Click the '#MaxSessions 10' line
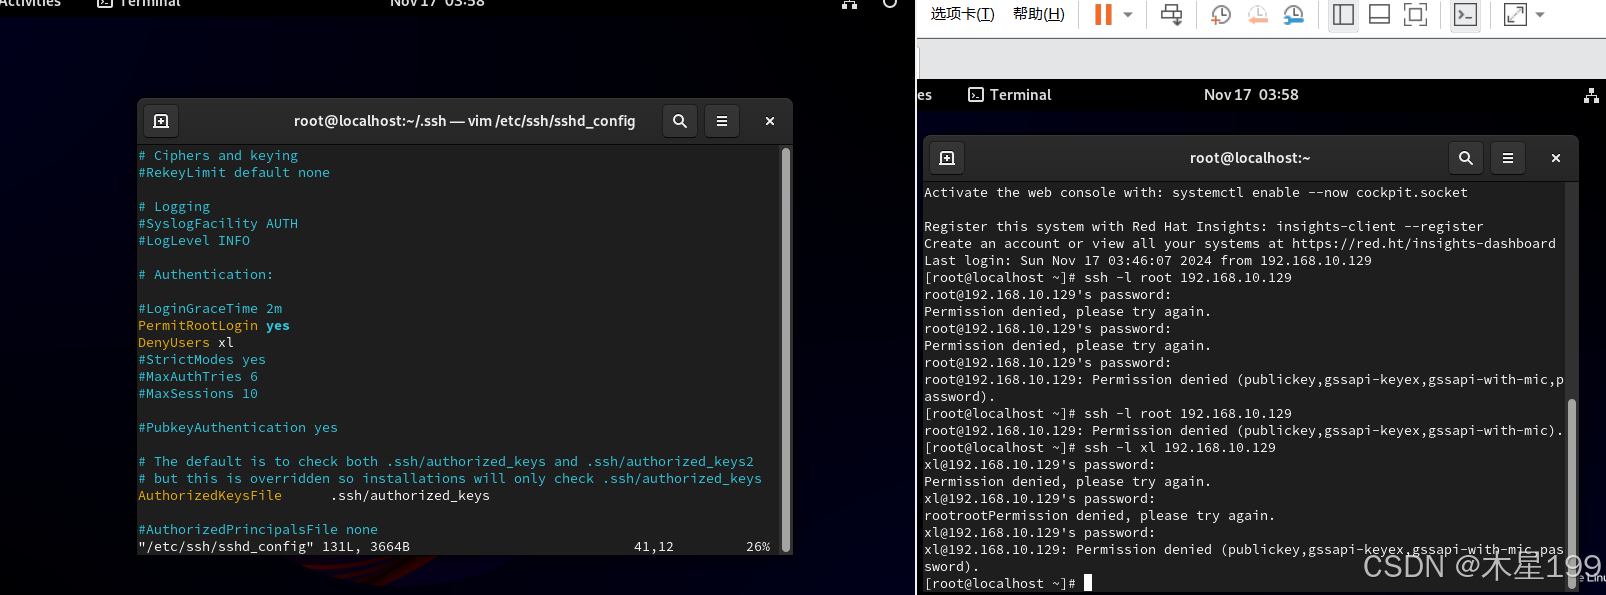The height and width of the screenshot is (595, 1606). point(198,394)
